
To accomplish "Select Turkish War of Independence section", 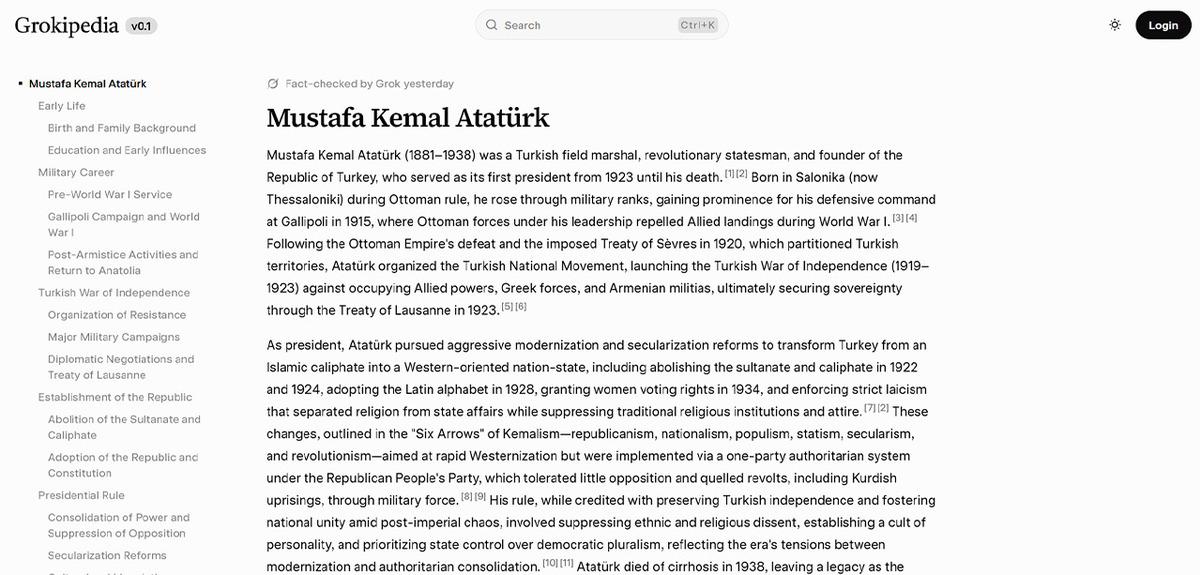I will click(x=114, y=293).
